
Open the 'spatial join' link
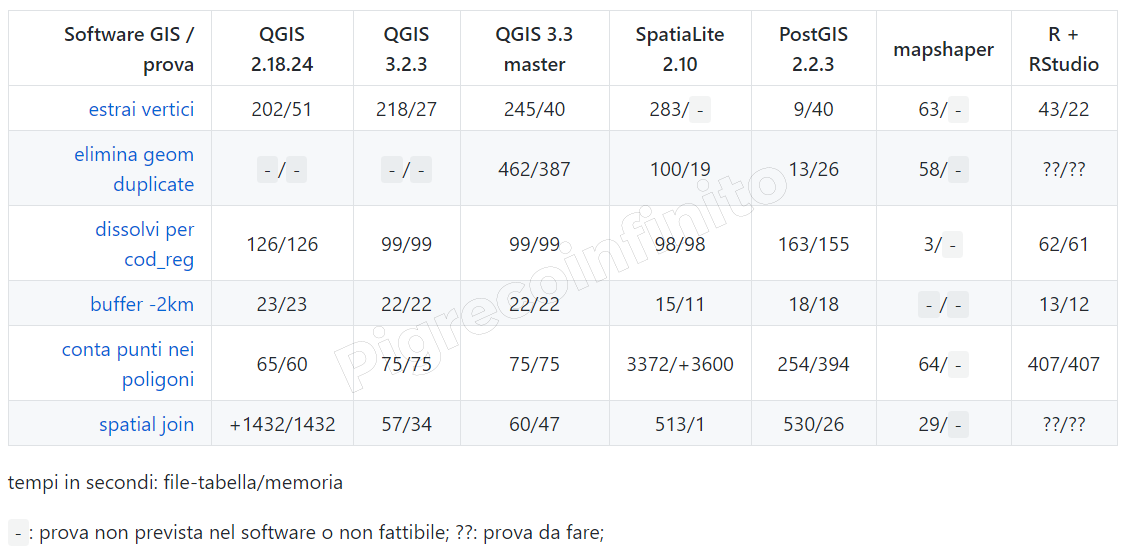click(x=146, y=424)
